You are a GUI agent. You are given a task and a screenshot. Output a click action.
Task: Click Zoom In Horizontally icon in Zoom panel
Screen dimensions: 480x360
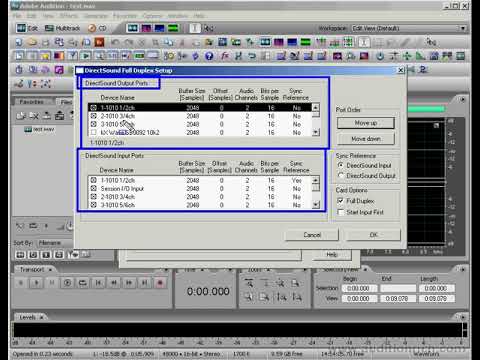pyautogui.click(x=249, y=283)
